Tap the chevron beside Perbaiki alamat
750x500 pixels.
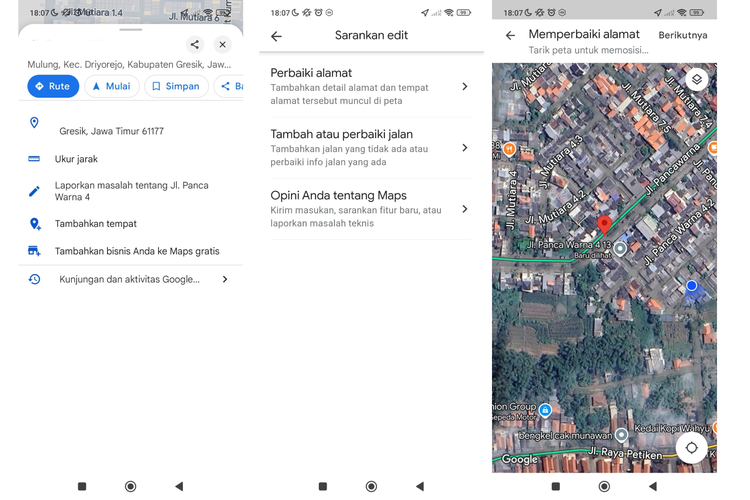pyautogui.click(x=464, y=87)
